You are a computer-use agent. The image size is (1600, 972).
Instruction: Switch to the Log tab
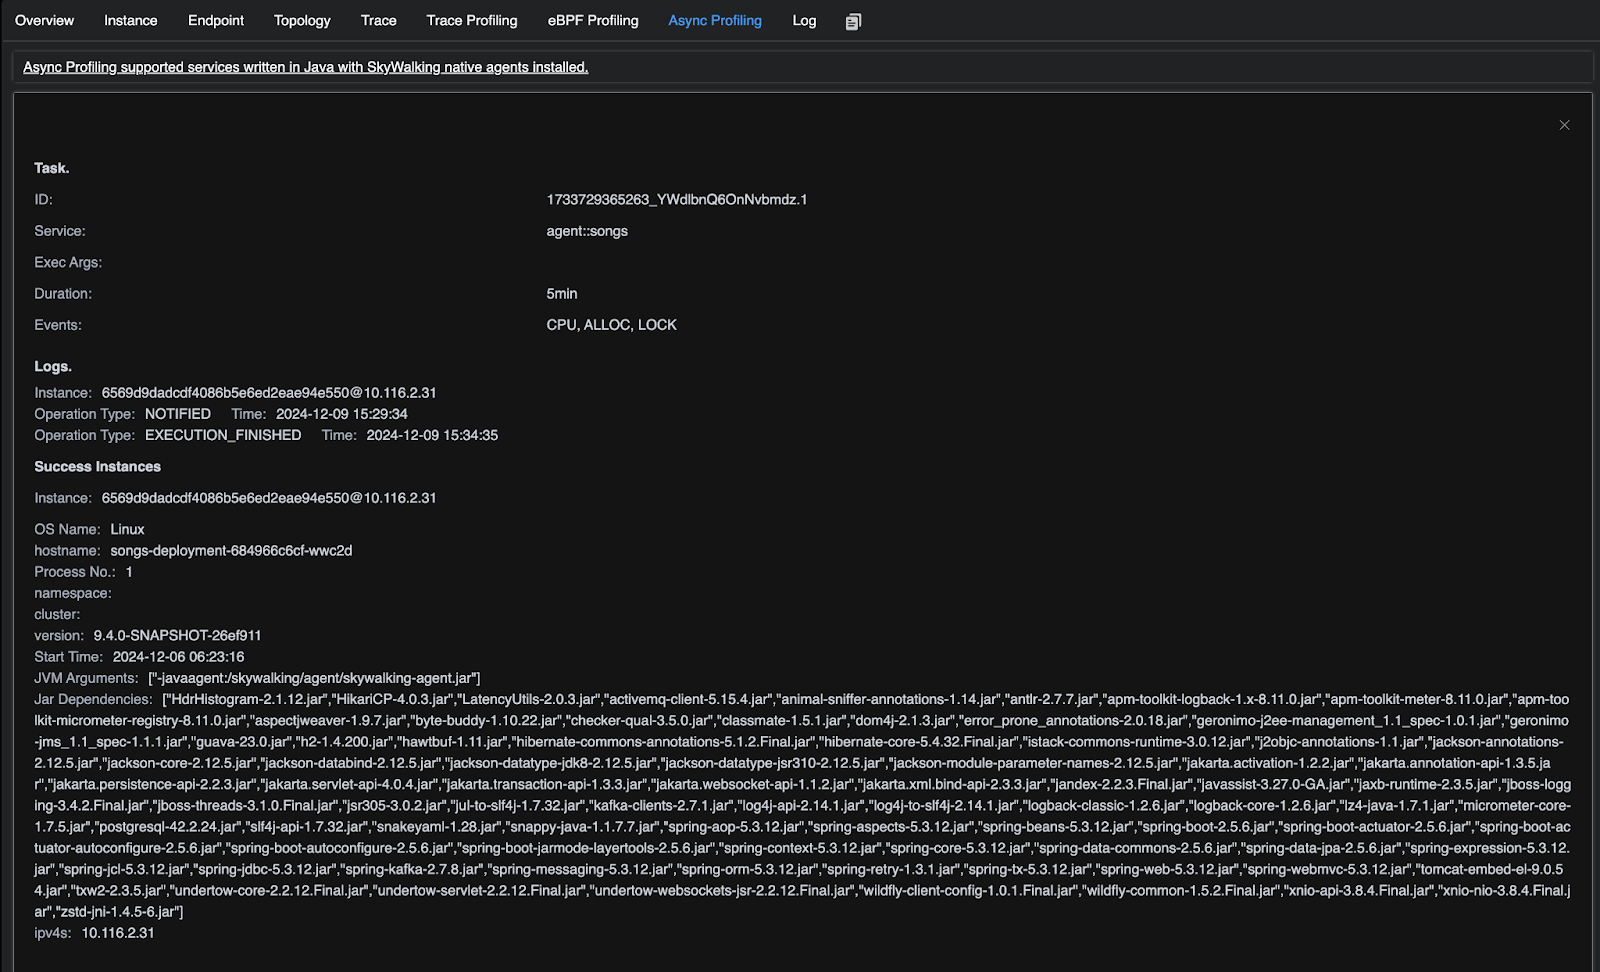pos(804,20)
